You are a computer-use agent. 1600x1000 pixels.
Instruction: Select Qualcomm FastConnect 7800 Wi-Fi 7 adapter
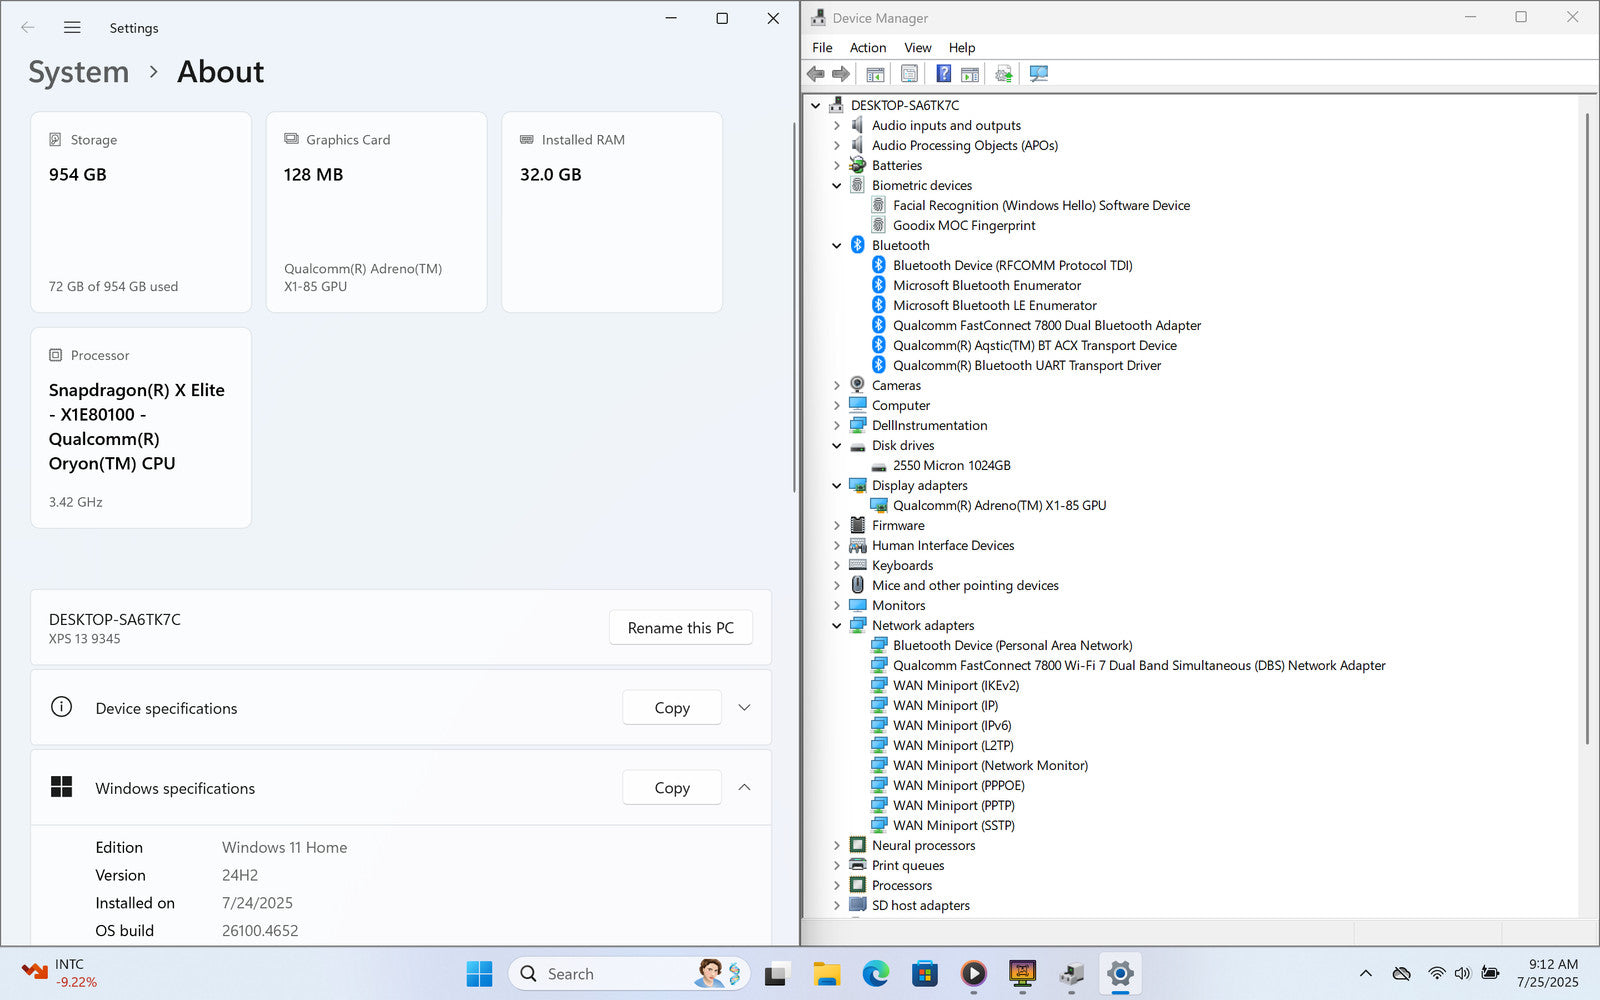(1139, 666)
